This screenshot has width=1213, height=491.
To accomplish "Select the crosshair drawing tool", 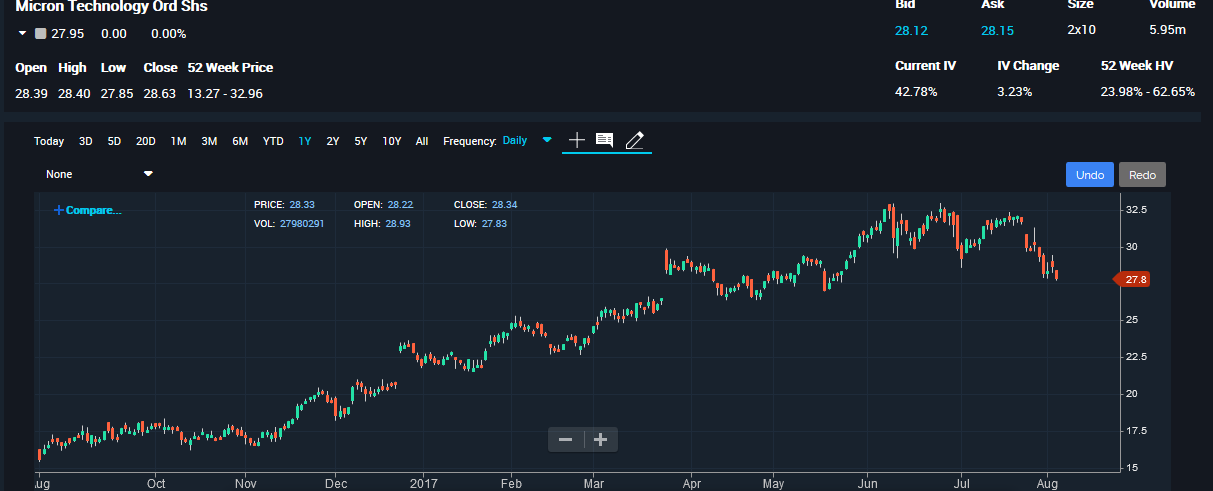I will point(577,140).
